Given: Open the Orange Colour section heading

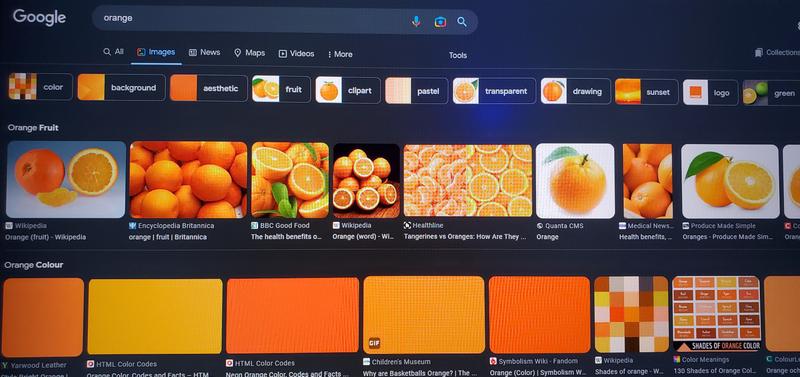Looking at the screenshot, I should [34, 265].
